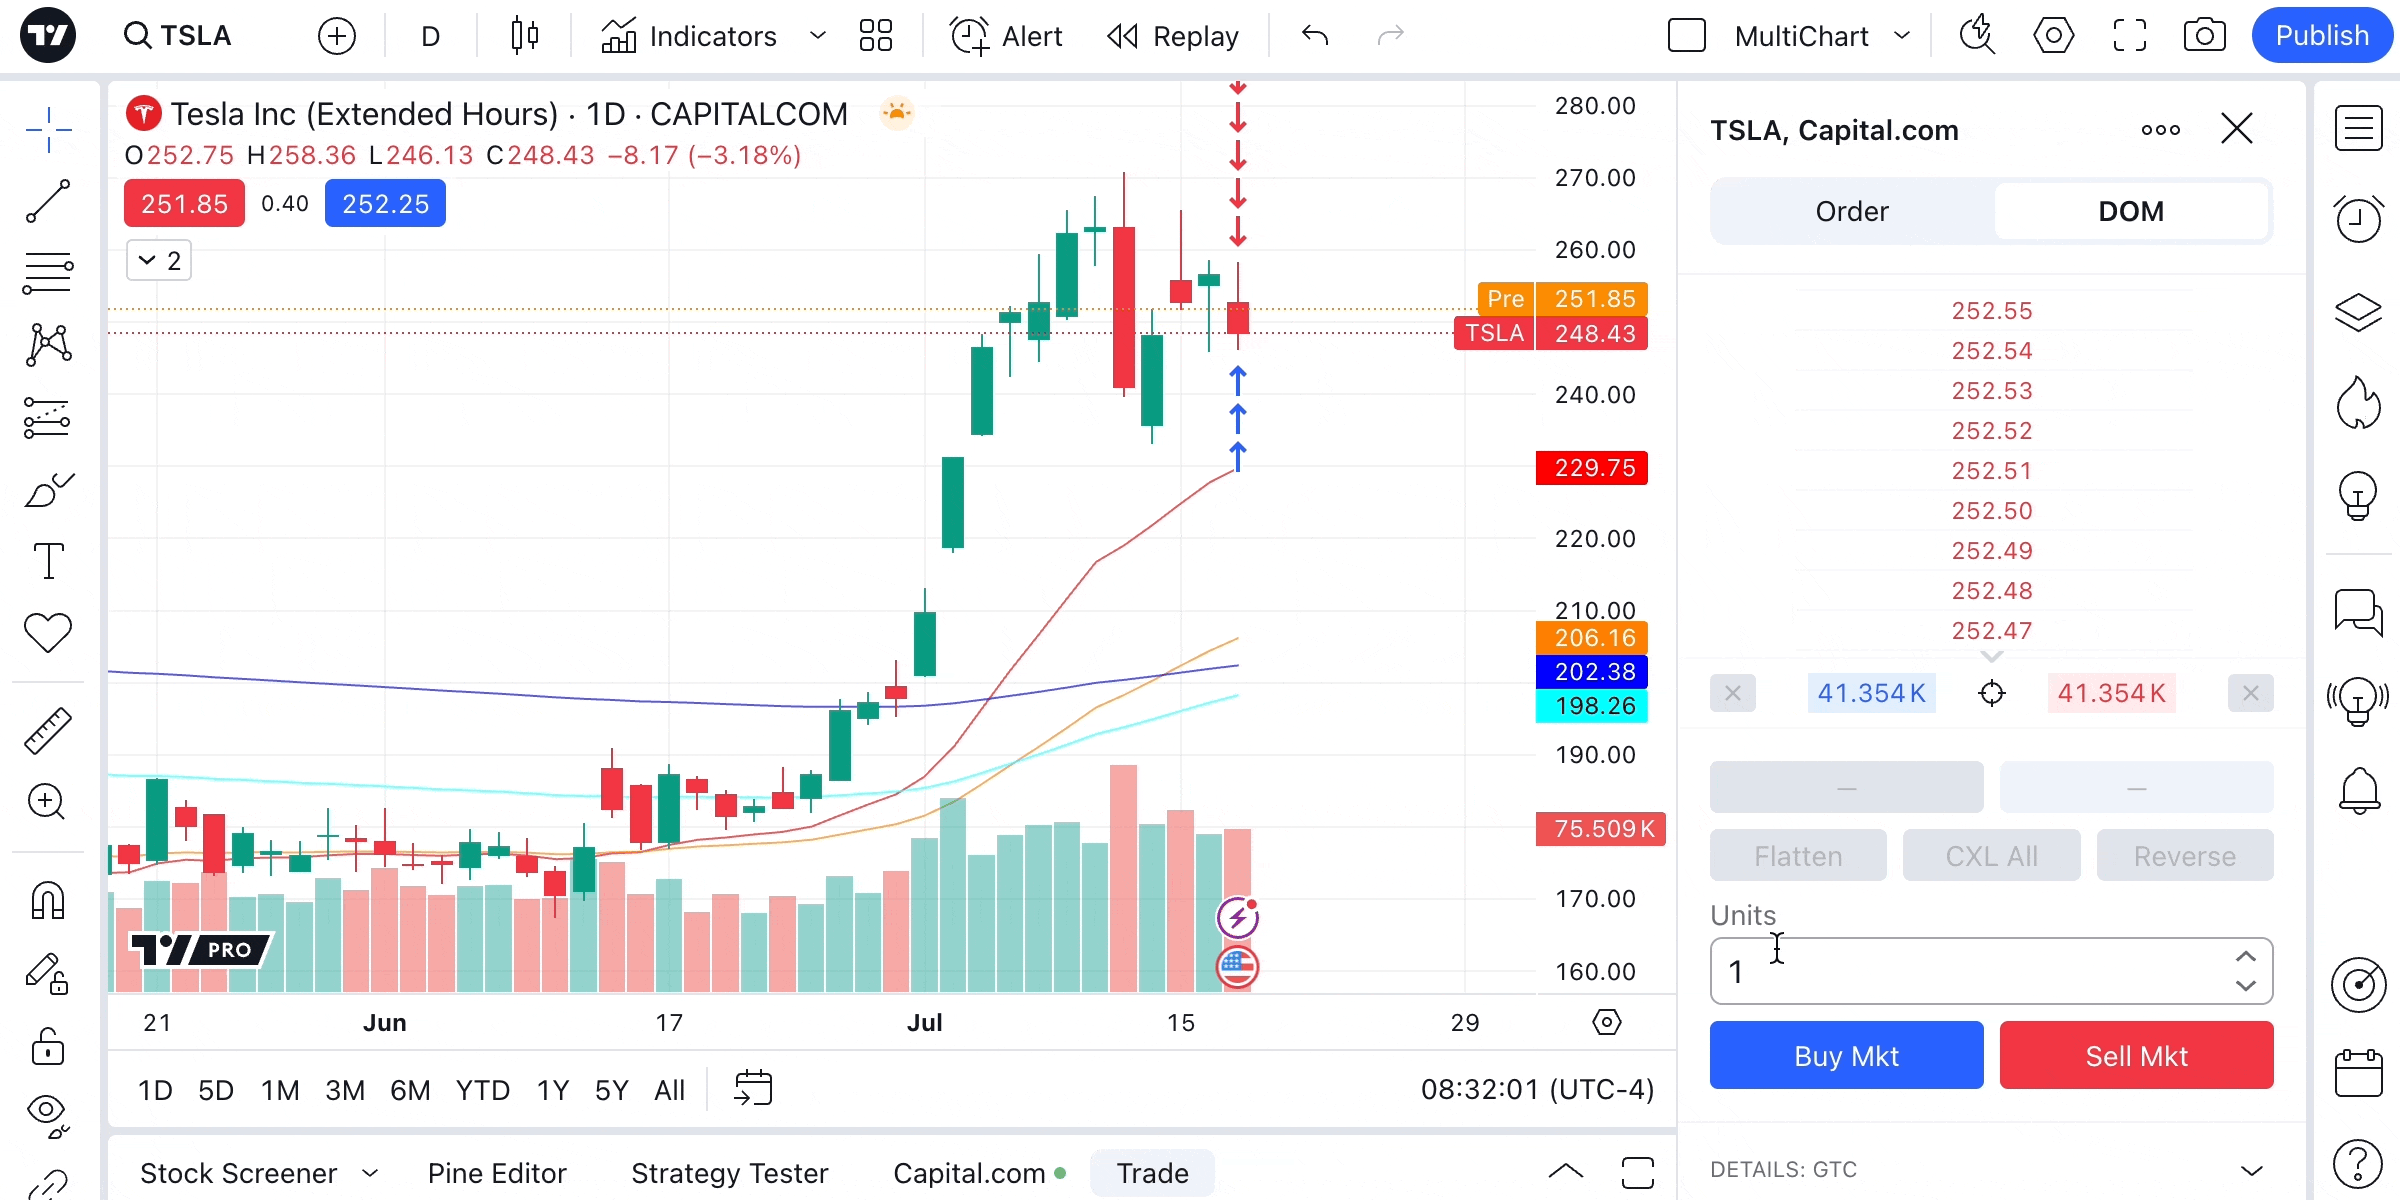This screenshot has height=1200, width=2400.
Task: Expand the DETAILS: GTC section
Action: click(2251, 1170)
